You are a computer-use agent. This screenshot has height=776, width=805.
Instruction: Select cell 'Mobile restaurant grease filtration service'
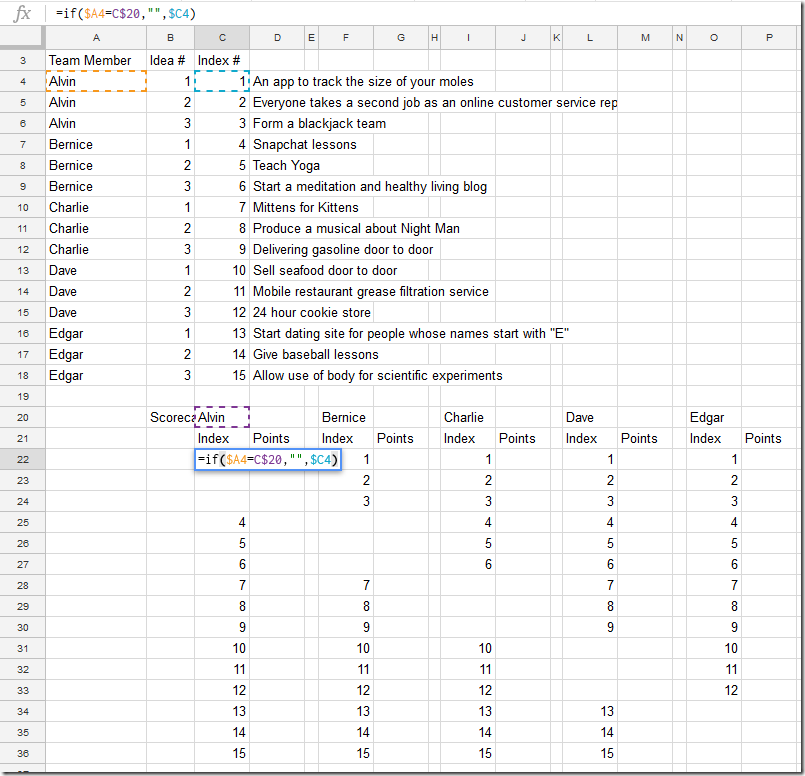tap(371, 292)
